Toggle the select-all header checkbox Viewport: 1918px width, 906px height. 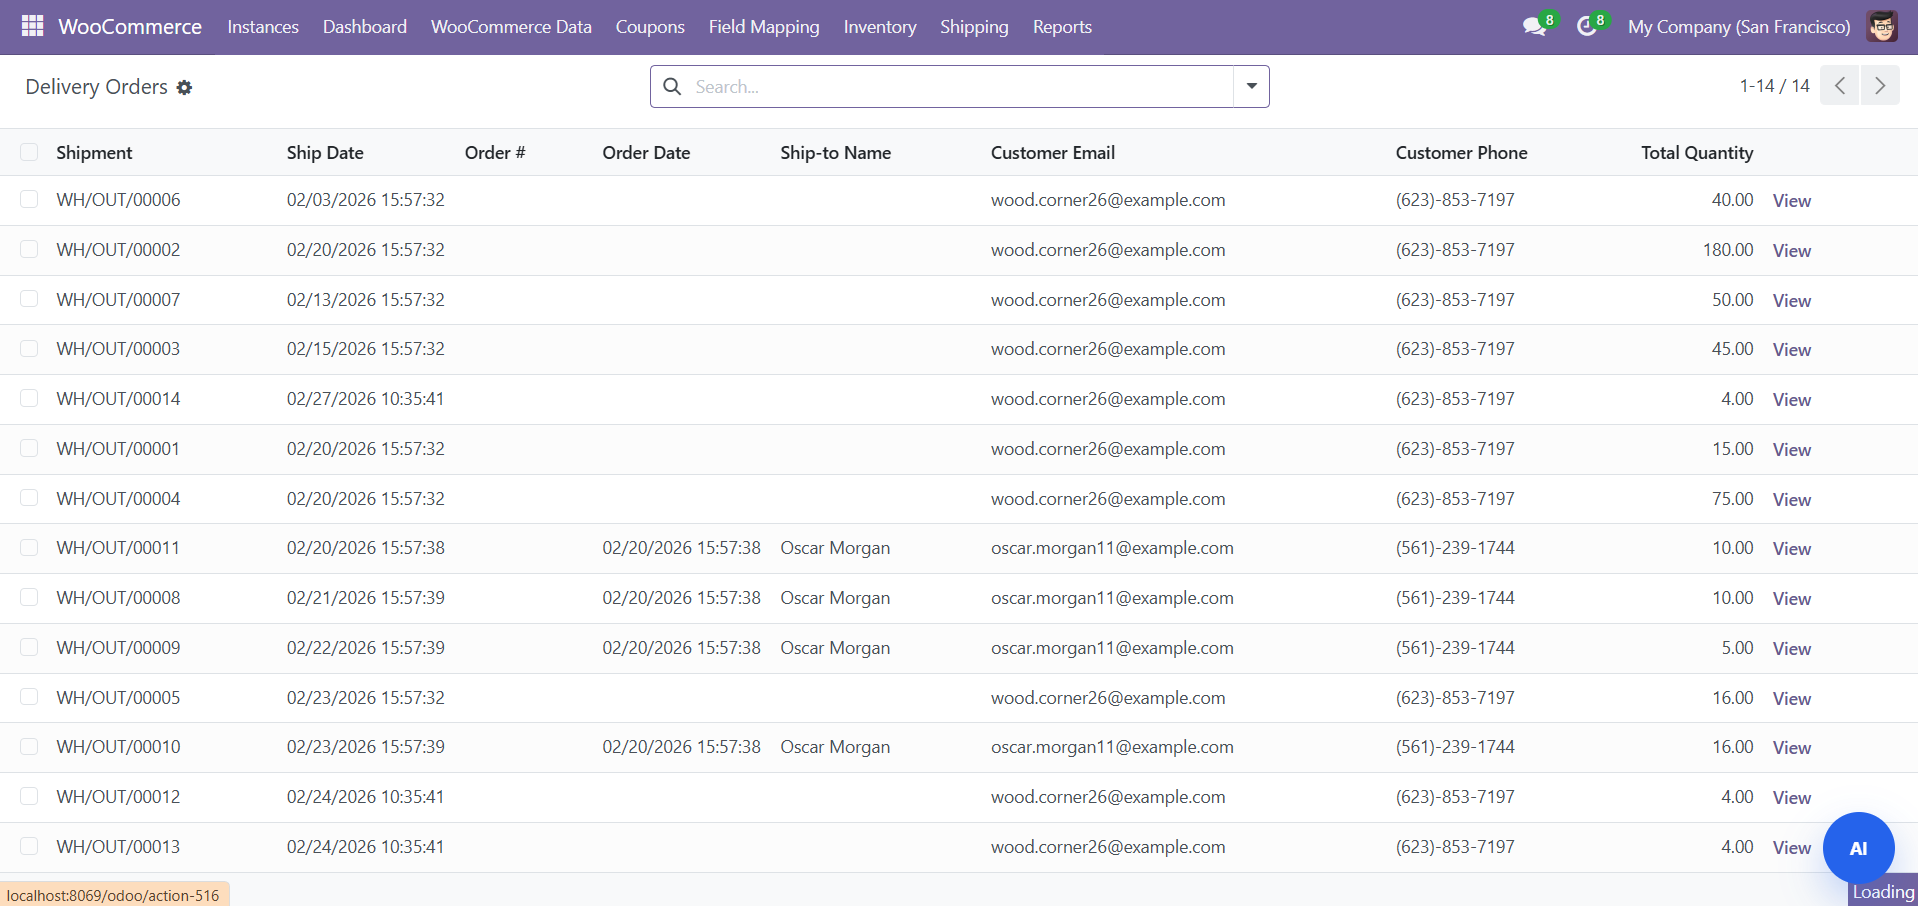click(29, 152)
